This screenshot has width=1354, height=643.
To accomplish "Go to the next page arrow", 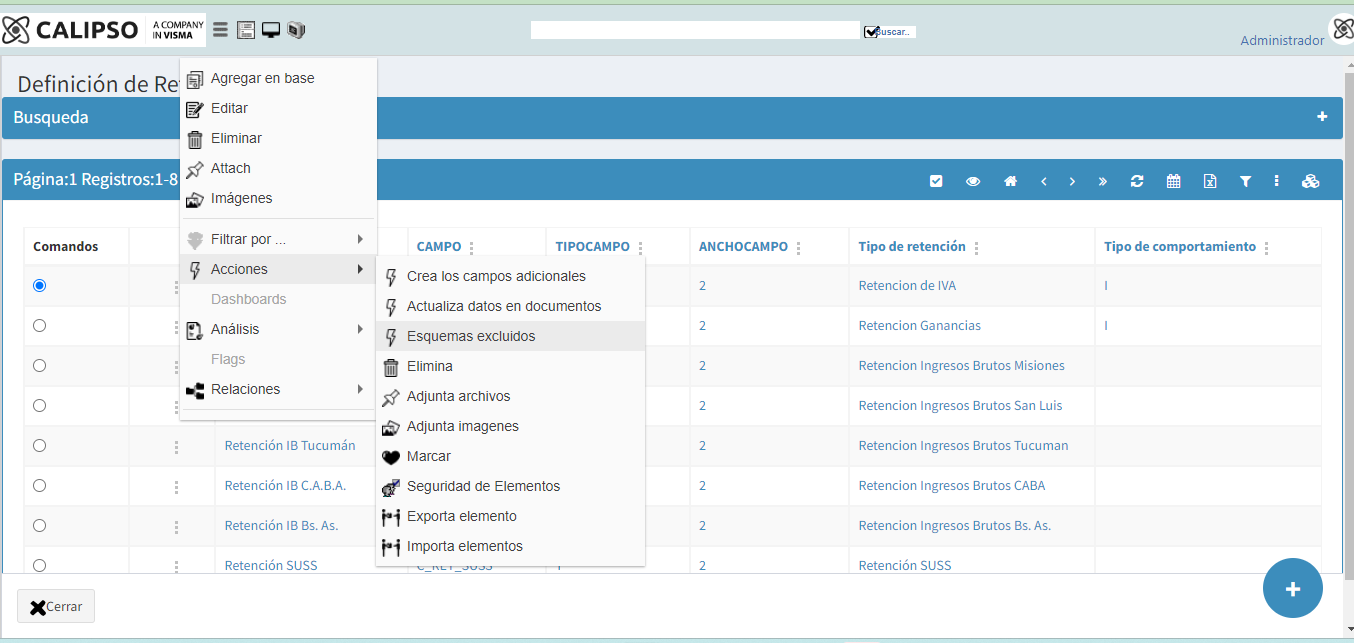I will 1072,181.
